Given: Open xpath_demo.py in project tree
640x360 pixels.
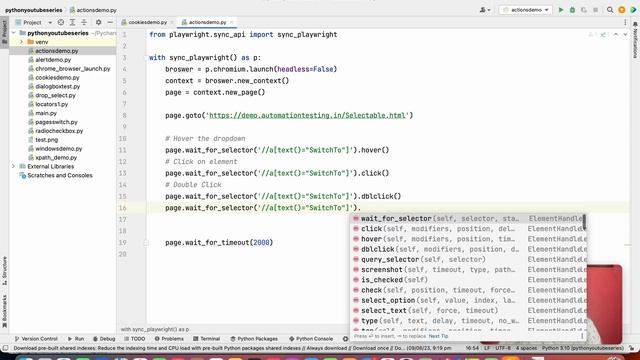Looking at the screenshot, I should tap(56, 158).
